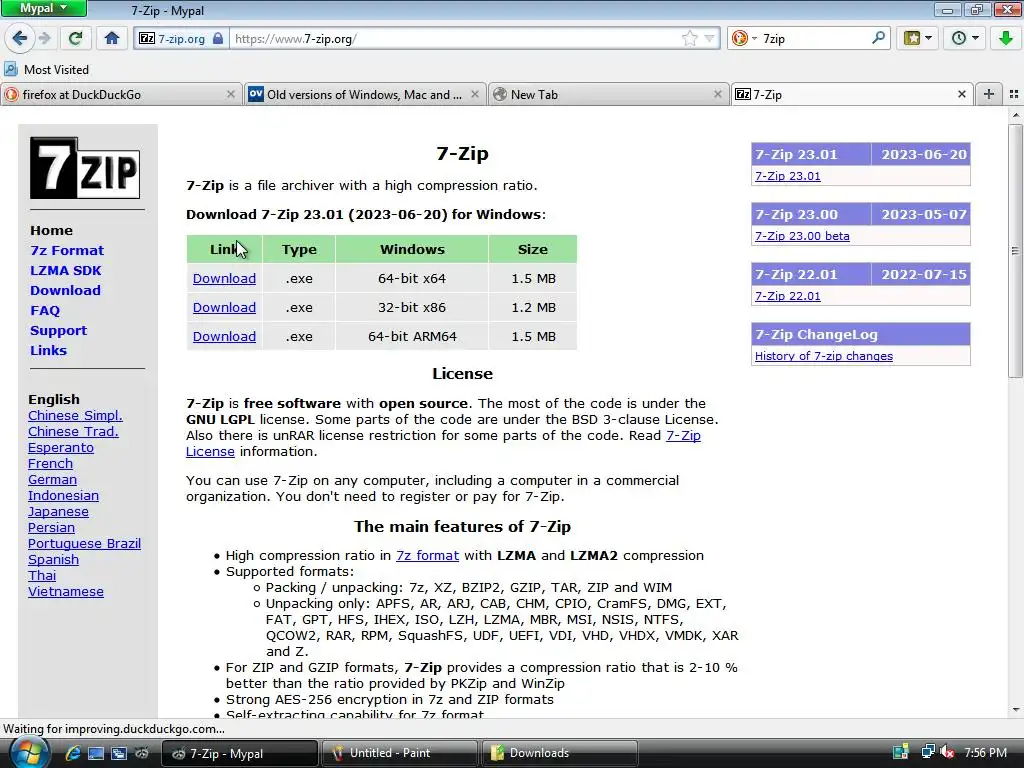Viewport: 1024px width, 768px height.
Task: Click the magnifier search button
Action: tap(878, 38)
